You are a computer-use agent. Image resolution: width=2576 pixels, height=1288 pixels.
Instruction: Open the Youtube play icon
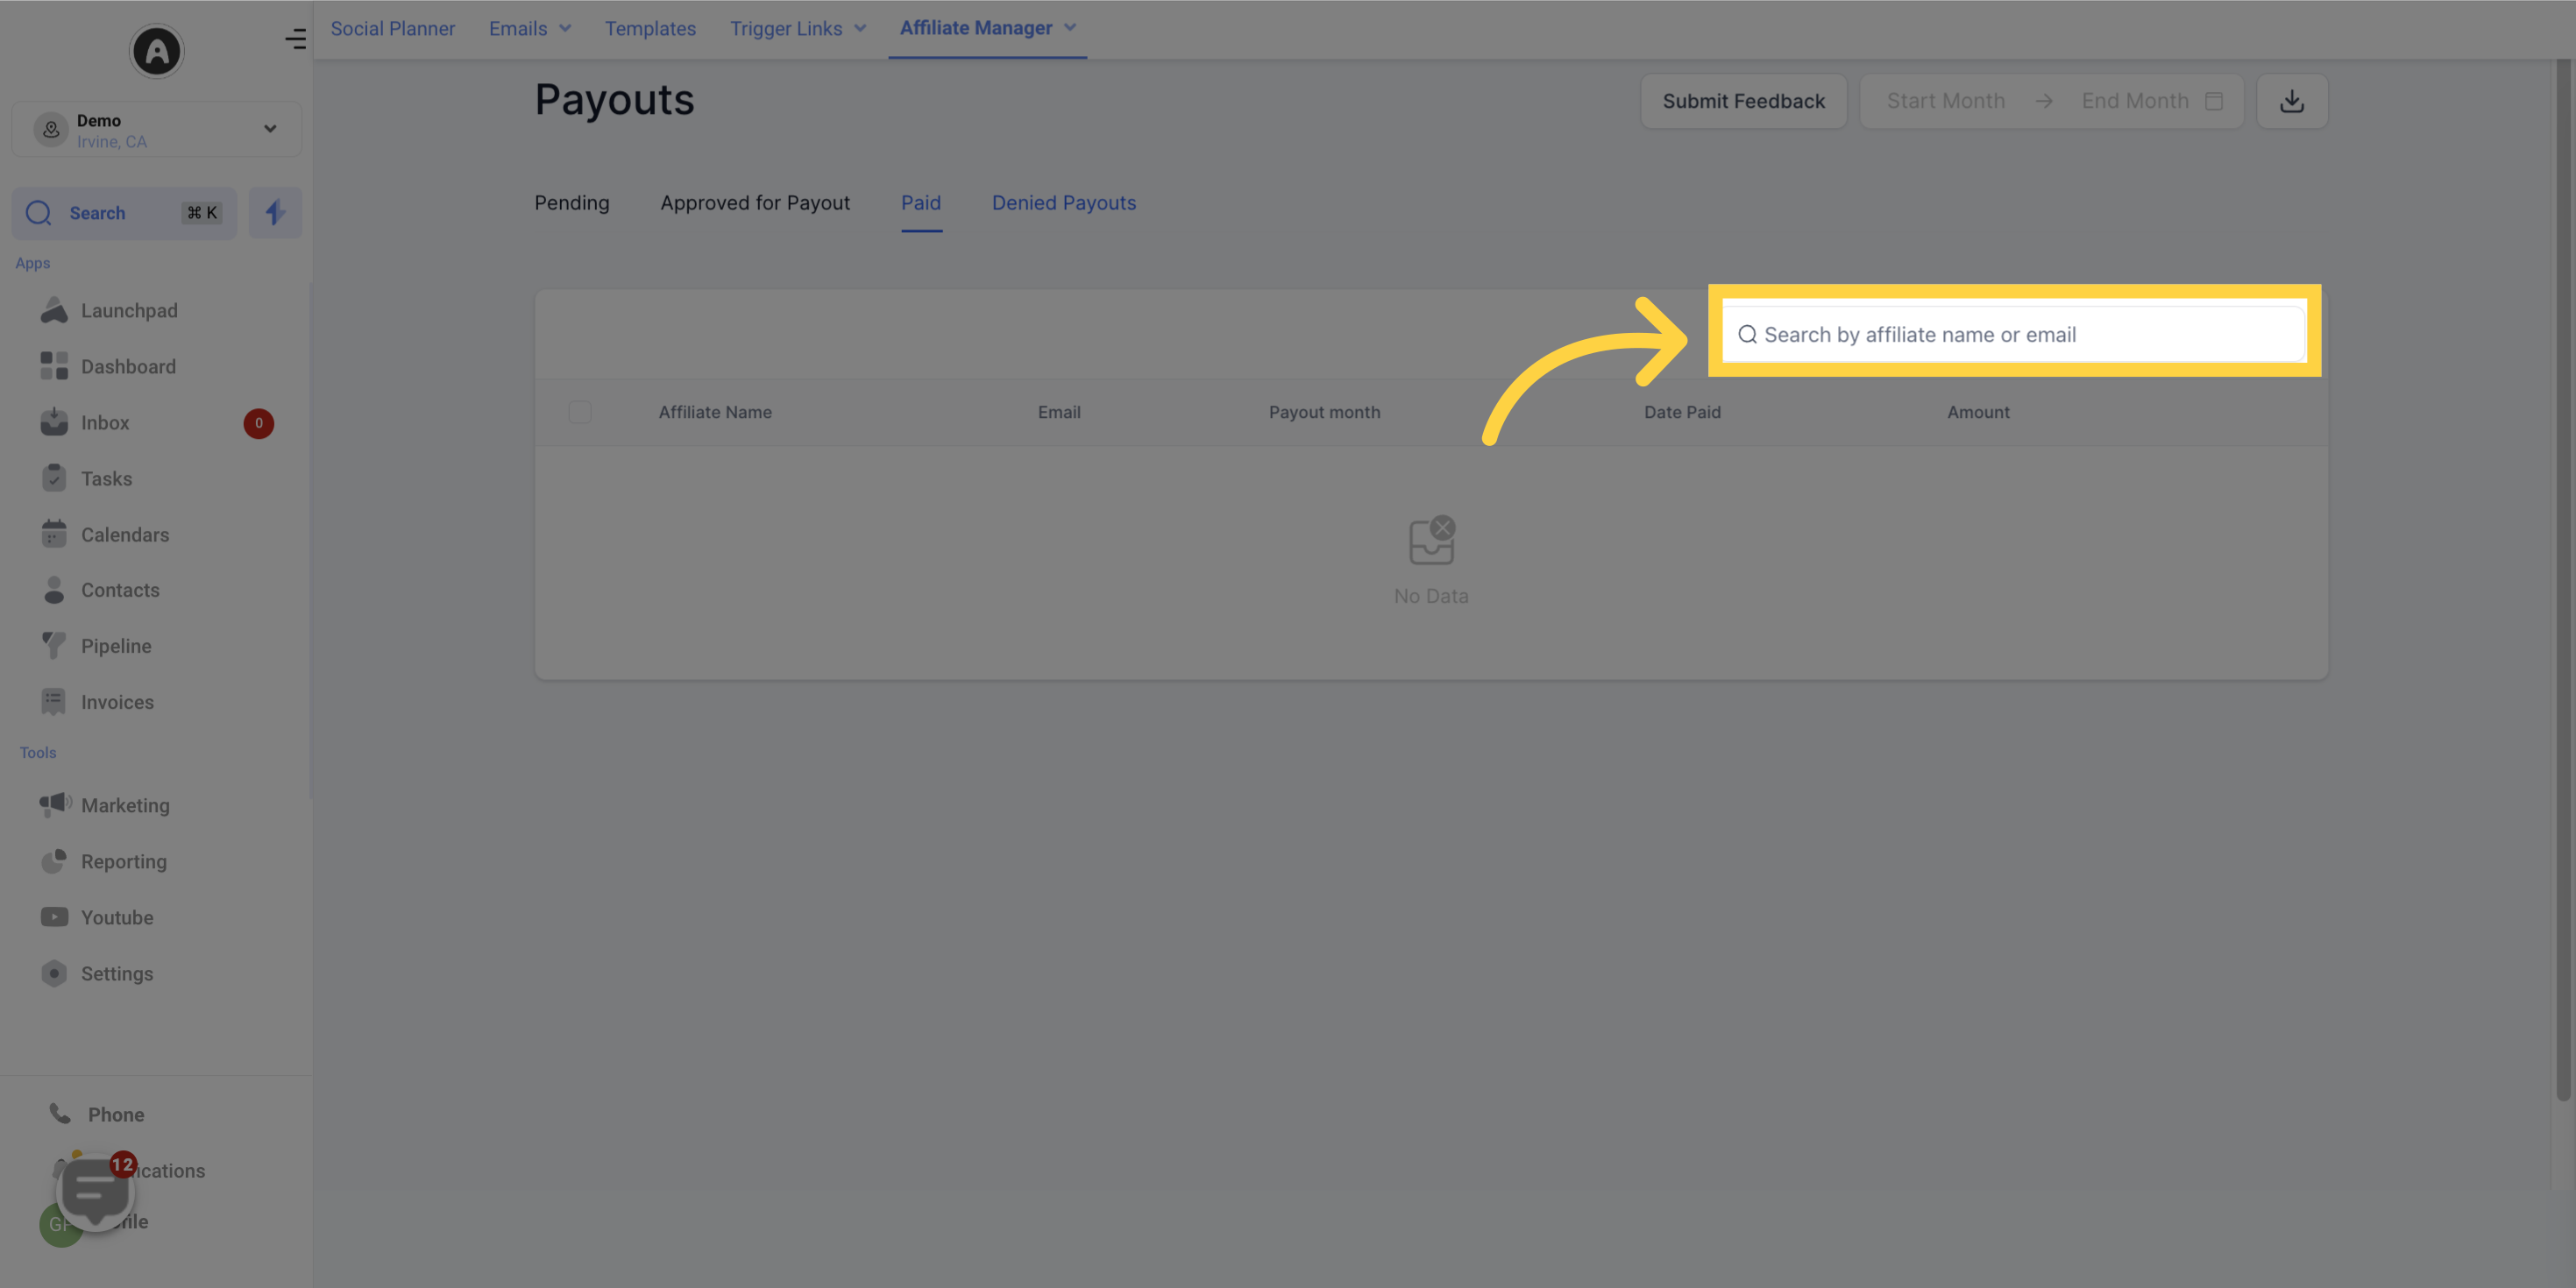coord(54,917)
